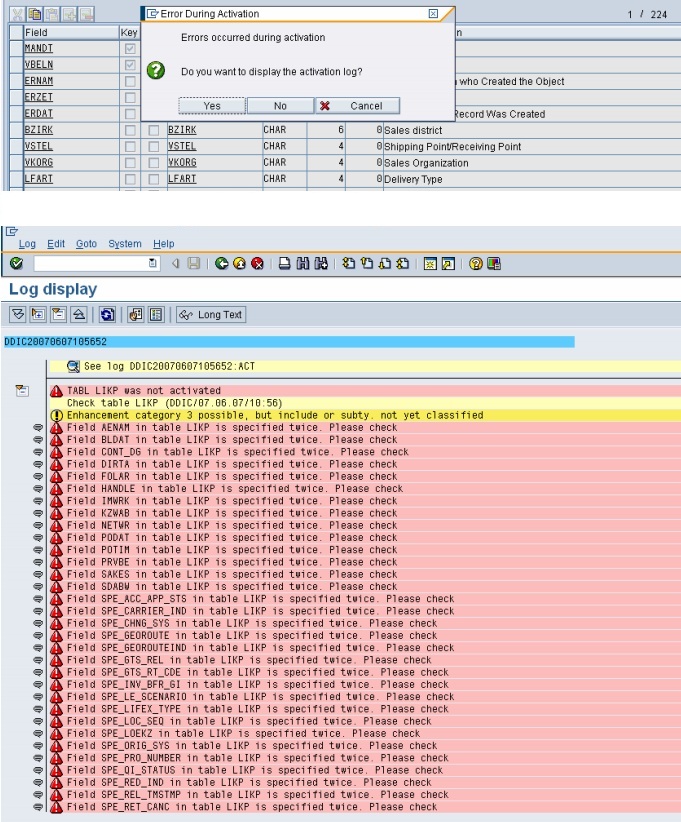Select the Enhancement category 3 possible warning line
Viewport: 681px width, 822px height.
[x=365, y=415]
